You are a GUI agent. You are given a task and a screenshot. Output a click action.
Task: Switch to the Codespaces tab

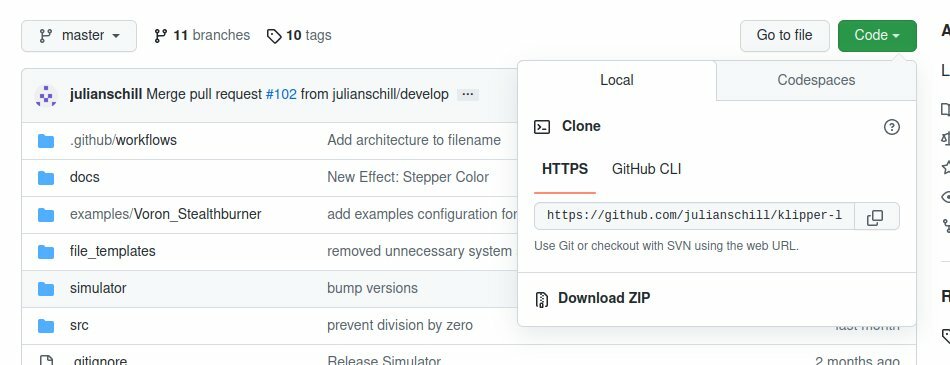[816, 80]
